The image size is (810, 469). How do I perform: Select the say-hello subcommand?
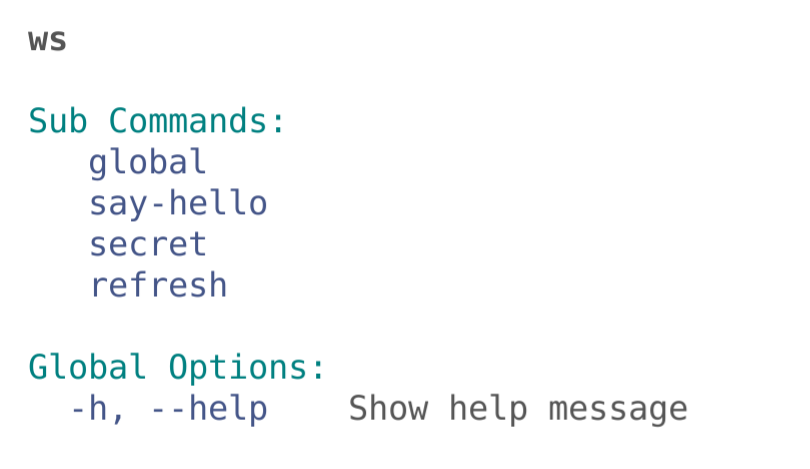pos(178,204)
